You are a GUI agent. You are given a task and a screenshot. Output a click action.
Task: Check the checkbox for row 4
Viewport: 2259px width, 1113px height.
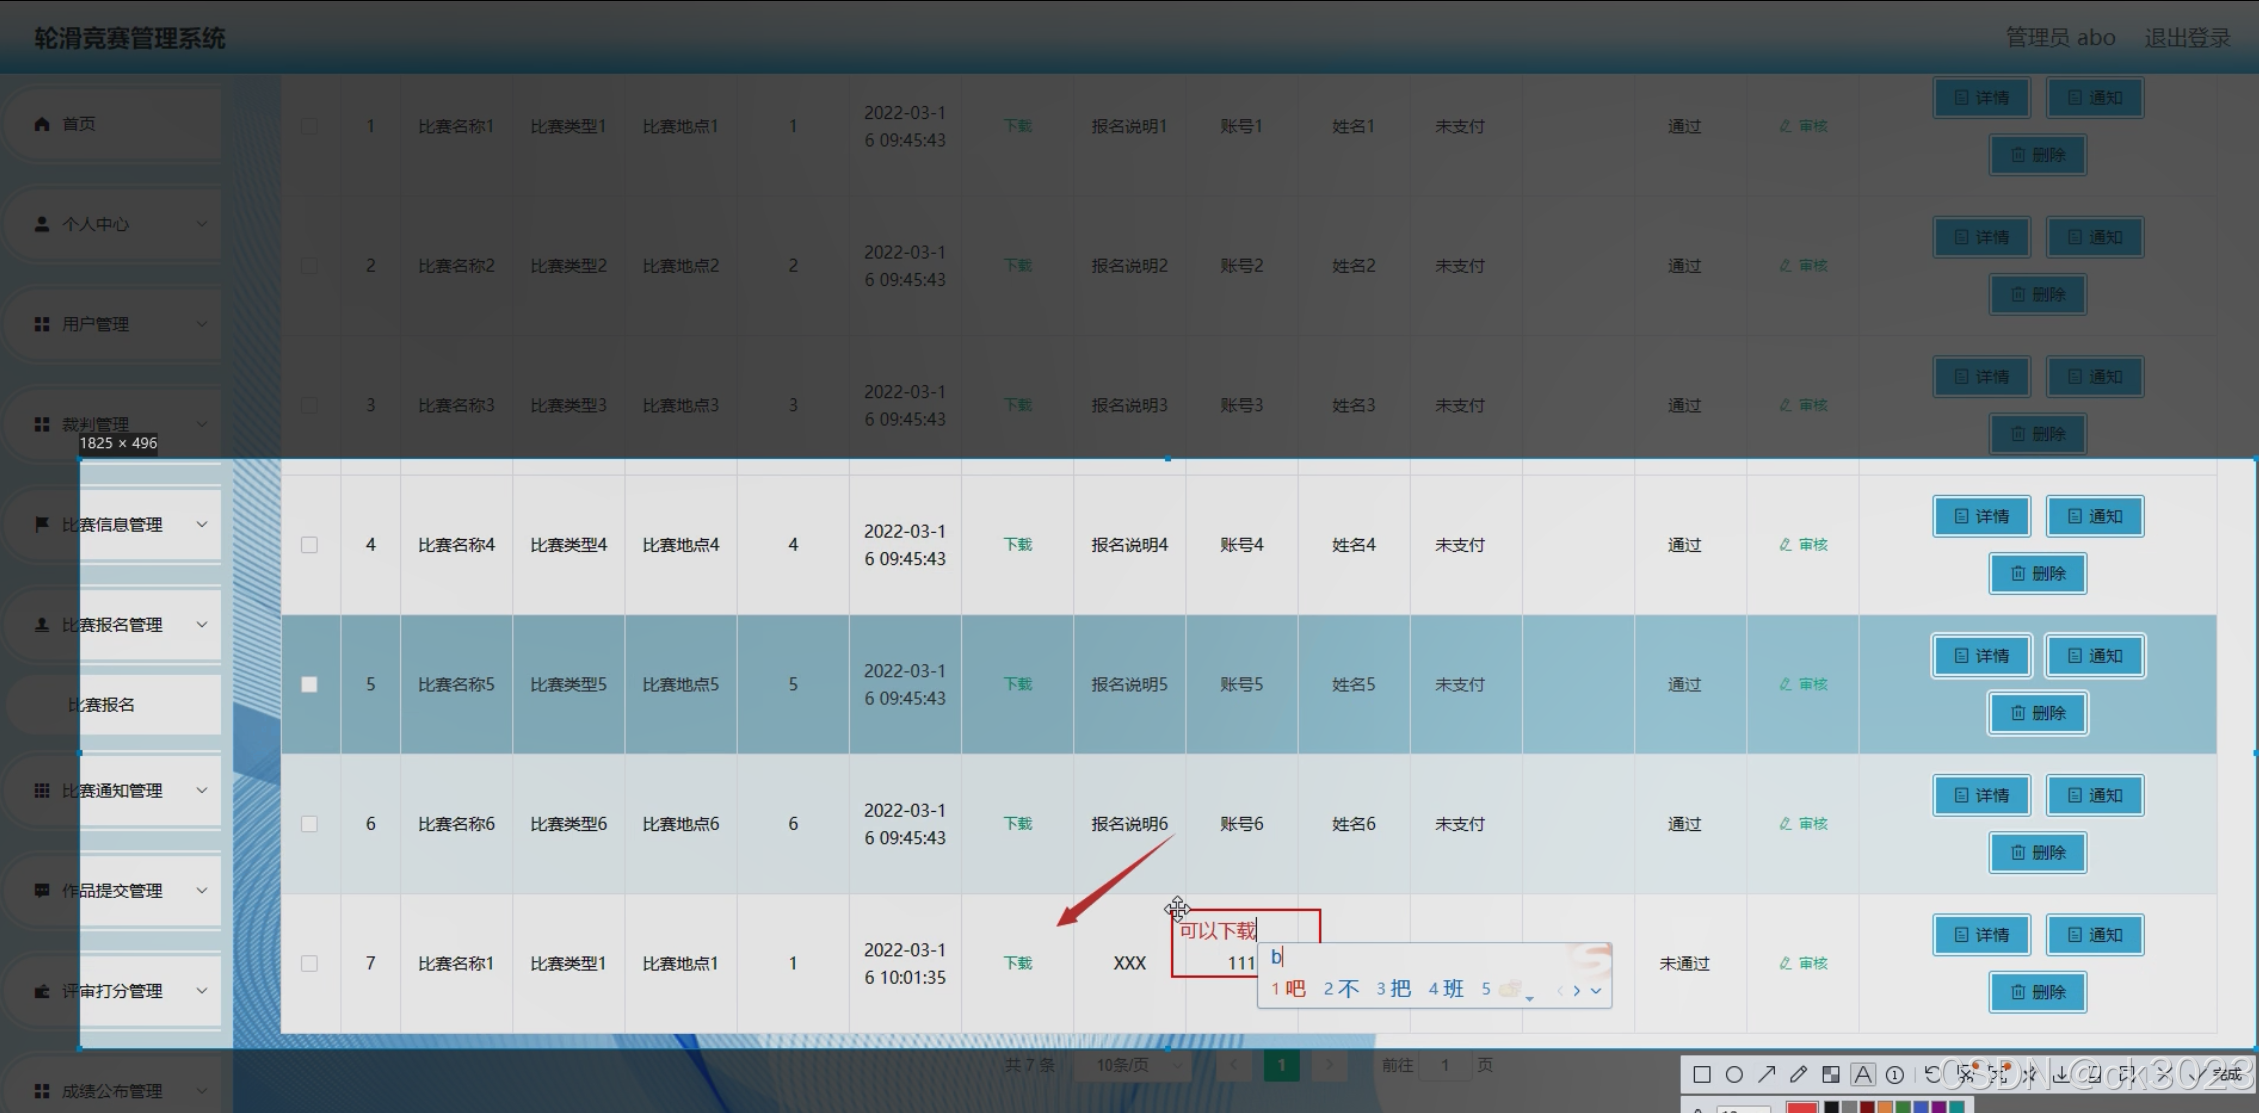pos(309,545)
